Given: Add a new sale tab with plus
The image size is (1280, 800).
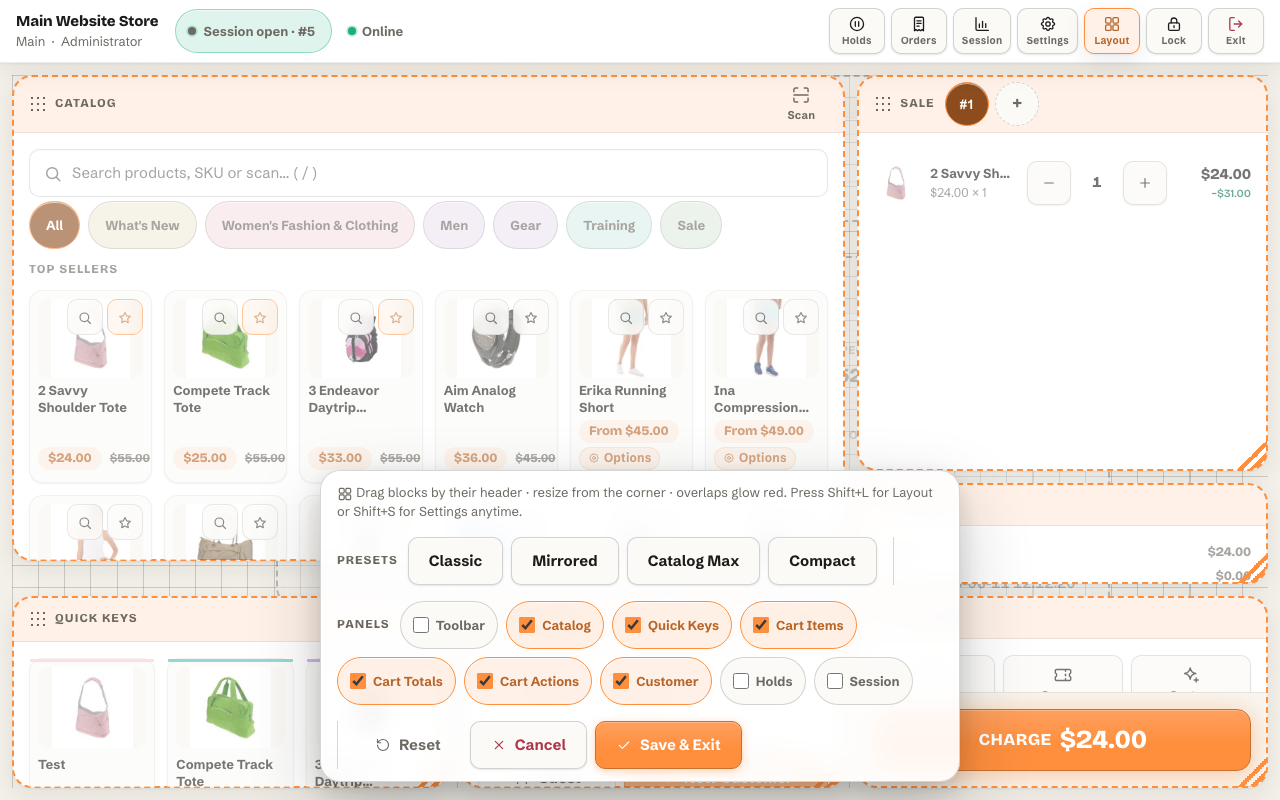Looking at the screenshot, I should (1017, 104).
